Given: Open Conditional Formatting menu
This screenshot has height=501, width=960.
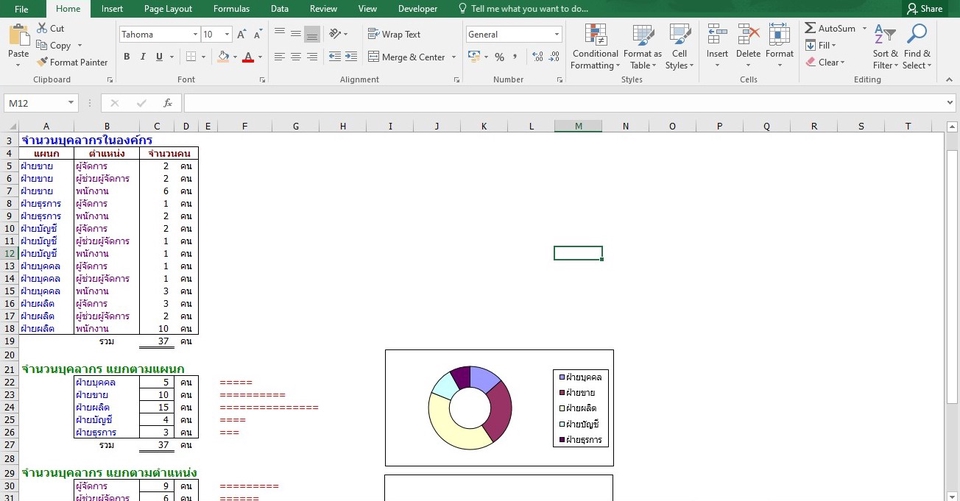Looking at the screenshot, I should [x=595, y=47].
